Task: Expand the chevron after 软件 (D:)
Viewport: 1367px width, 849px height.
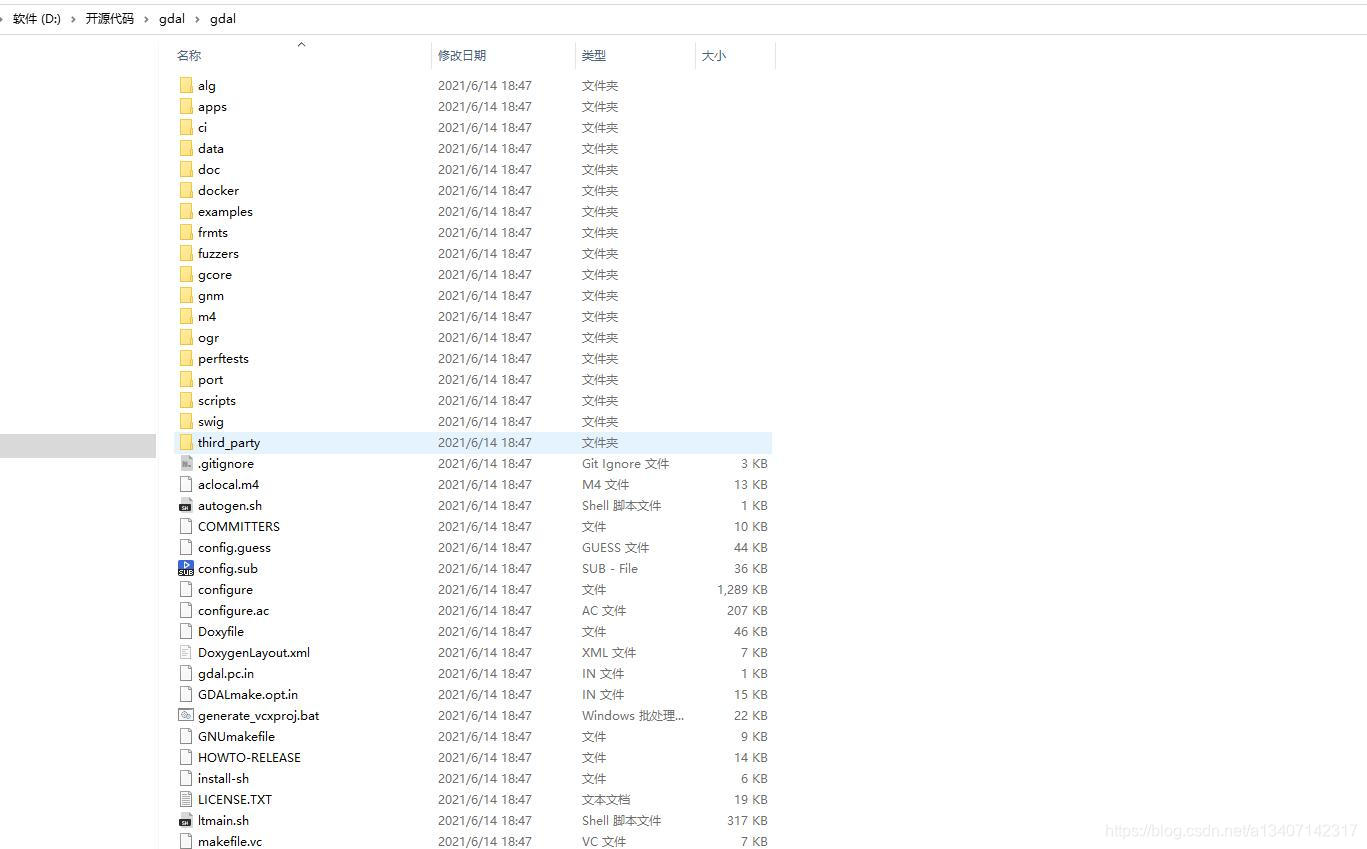Action: [73, 19]
